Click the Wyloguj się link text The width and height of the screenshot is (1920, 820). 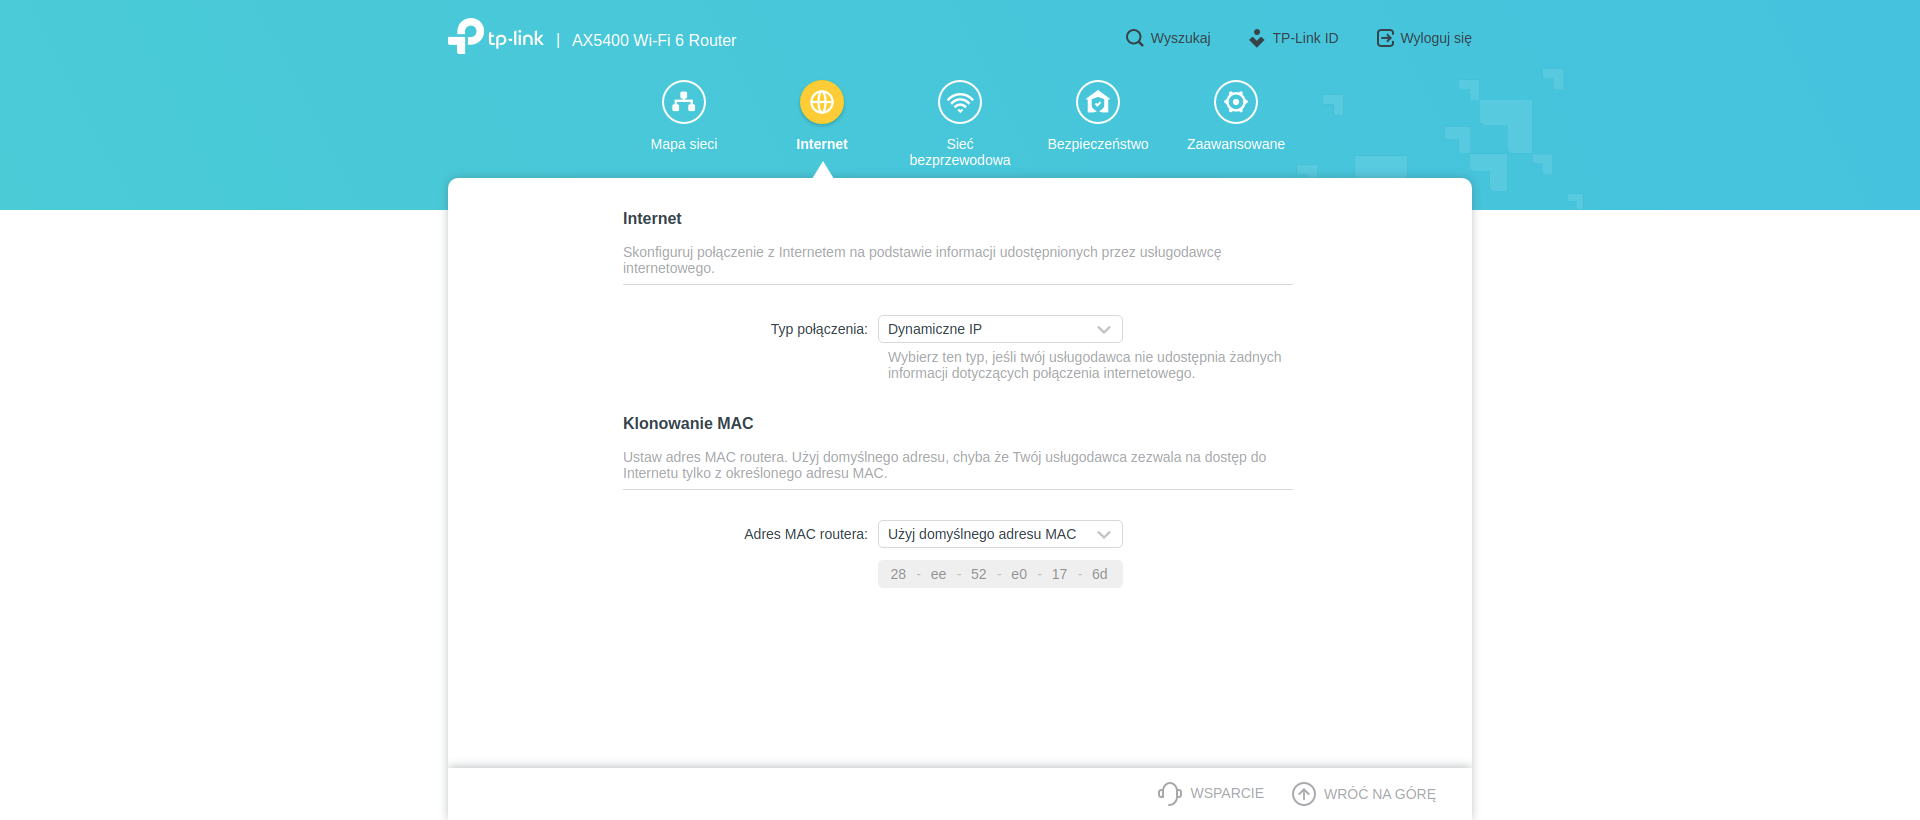[1436, 38]
